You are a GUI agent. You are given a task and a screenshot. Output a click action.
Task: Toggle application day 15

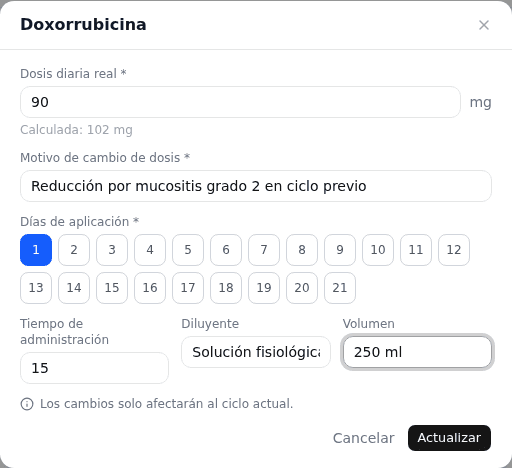tap(112, 288)
